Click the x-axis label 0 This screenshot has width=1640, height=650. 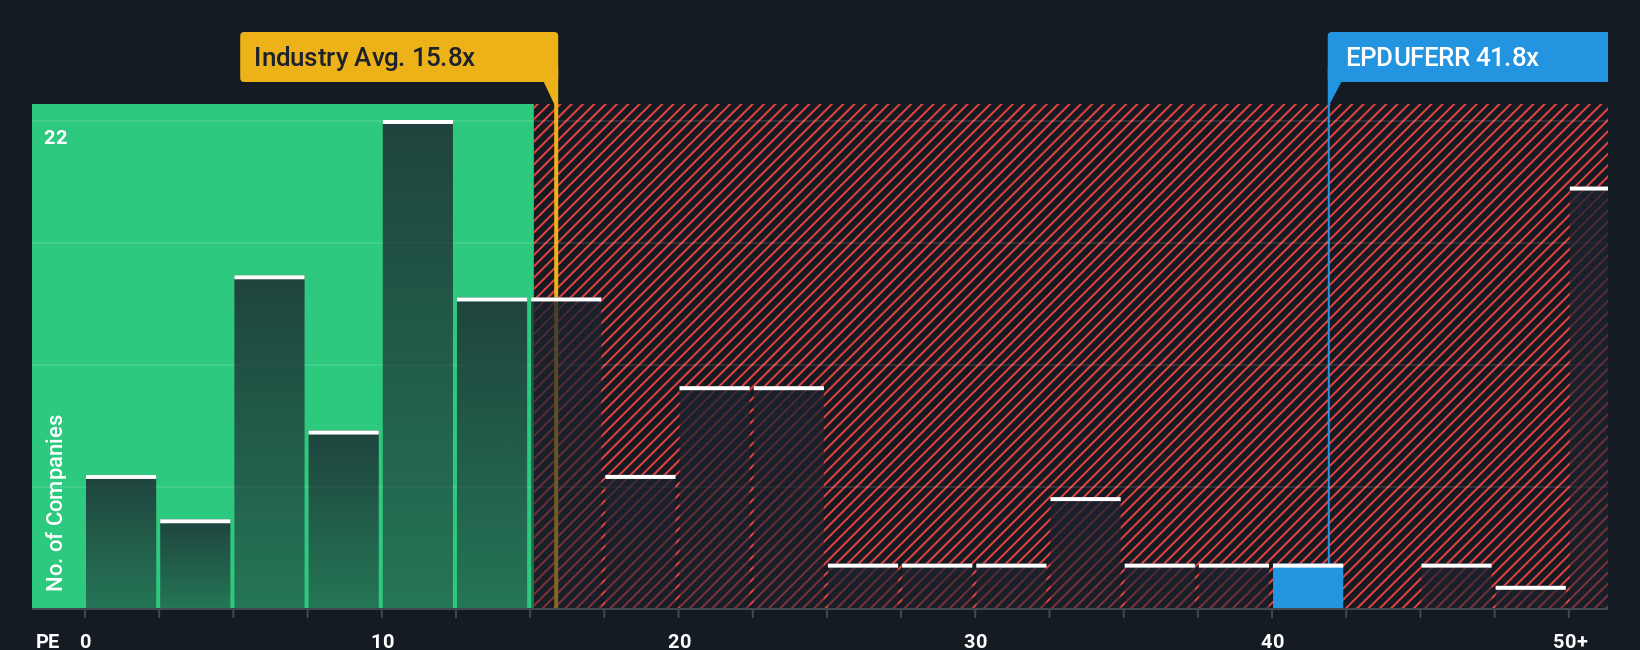click(x=86, y=640)
